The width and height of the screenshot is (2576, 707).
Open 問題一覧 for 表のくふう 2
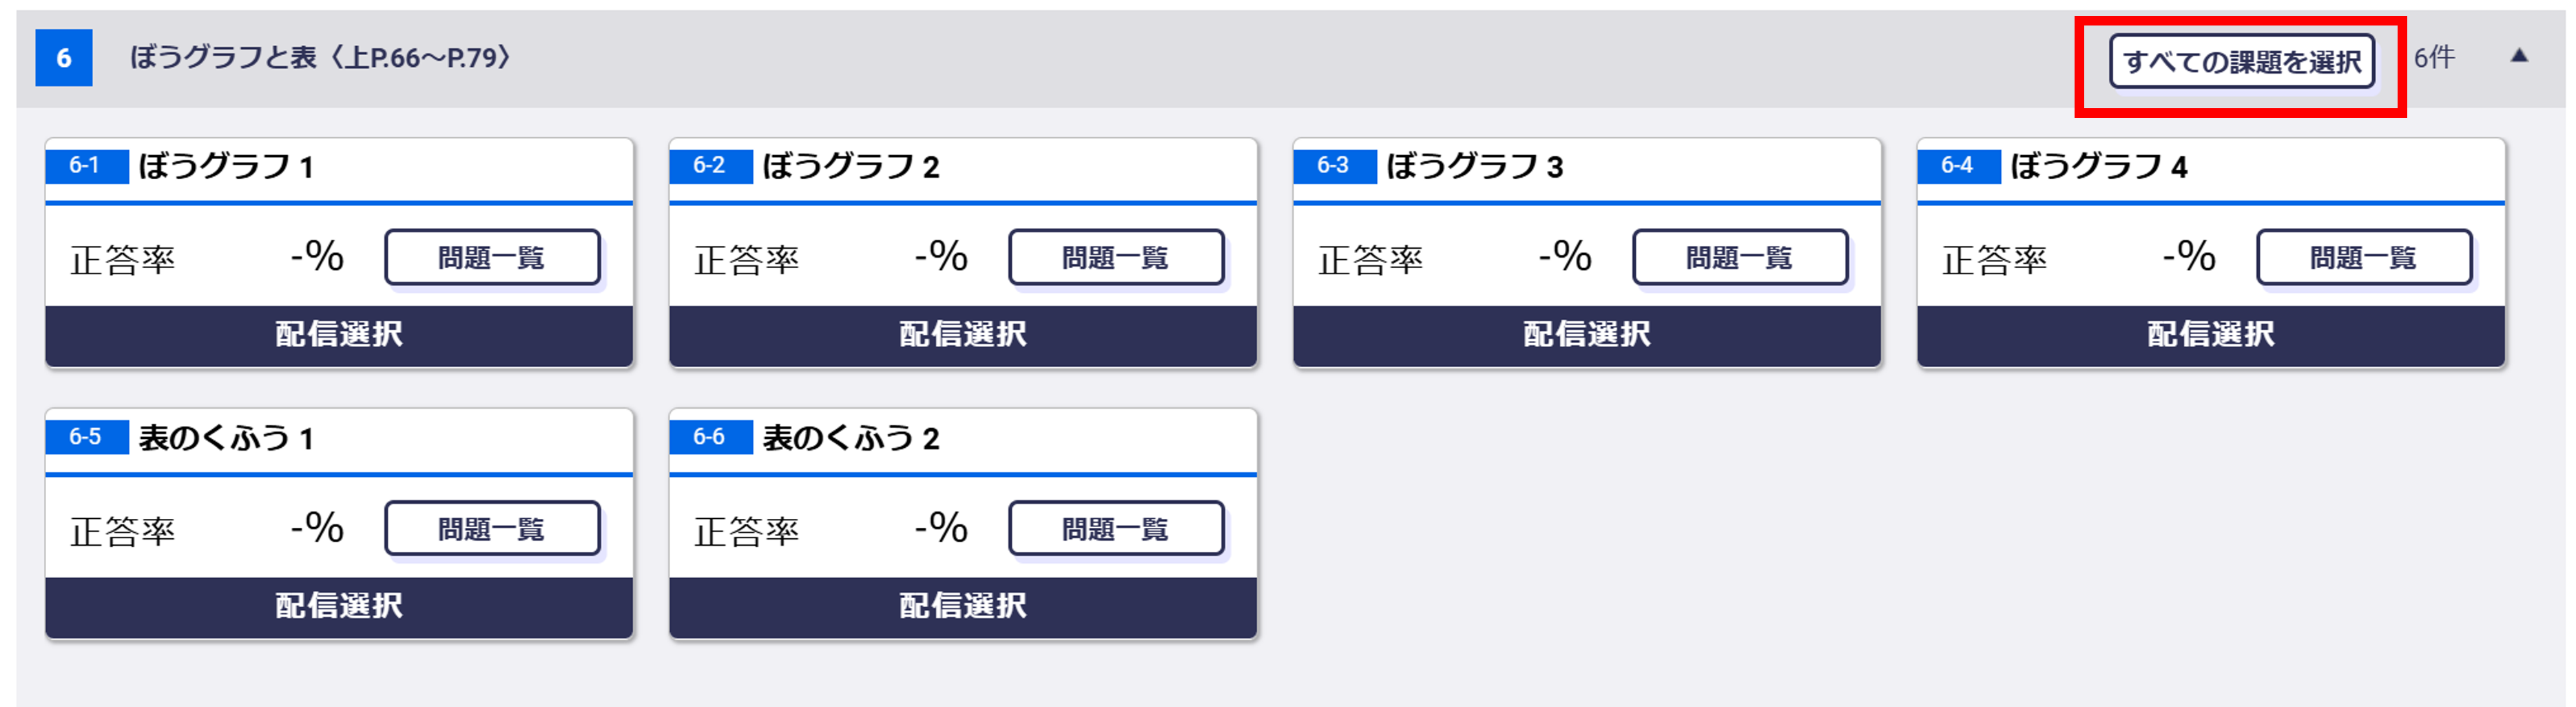click(x=1116, y=529)
